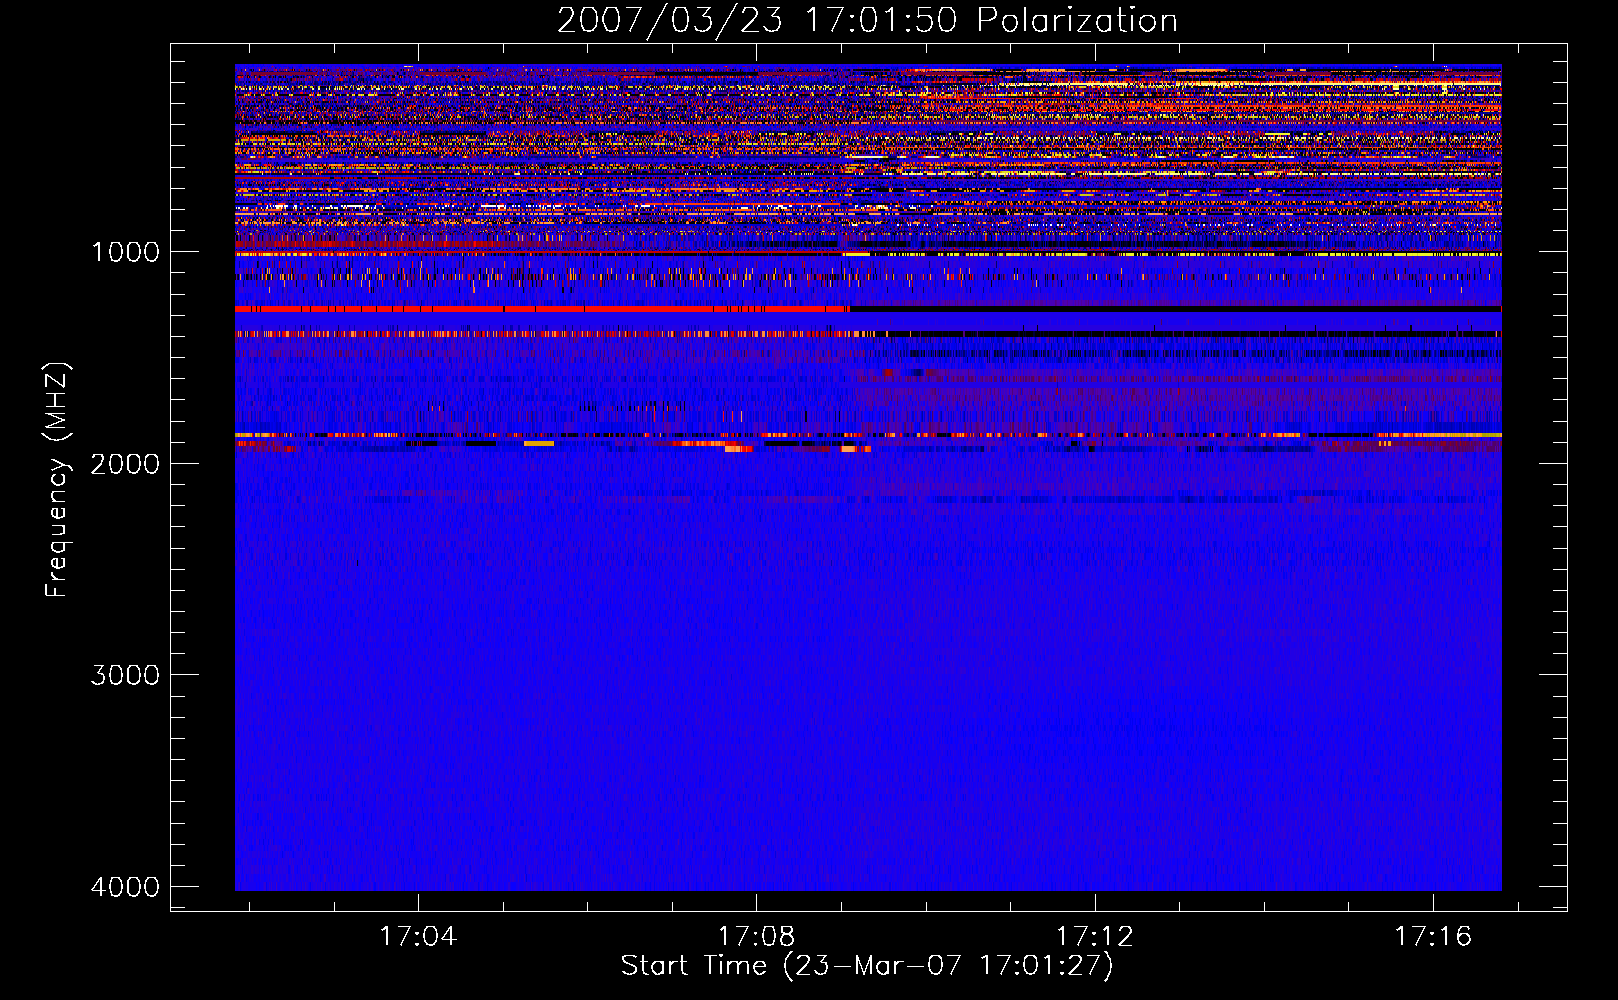Viewport: 1618px width, 1000px height.
Task: Click the 17:12 time tick label
Action: pyautogui.click(x=1095, y=936)
